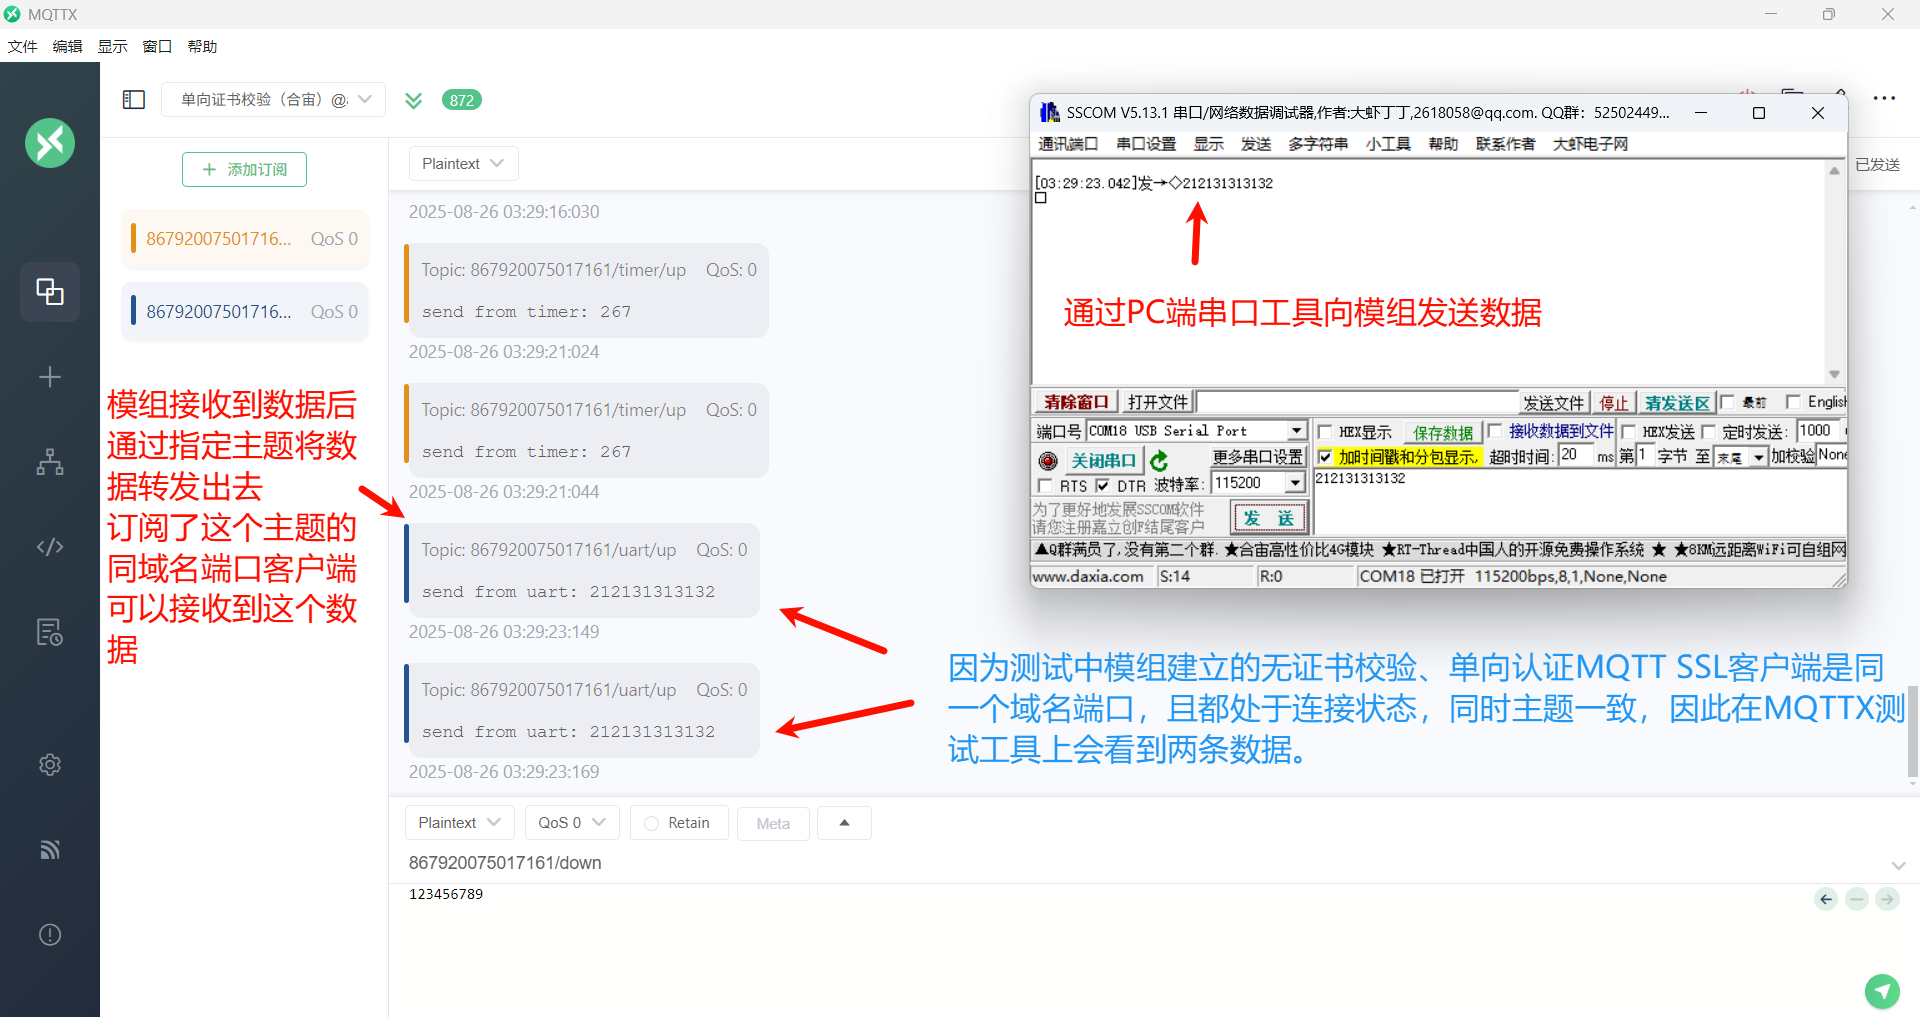
Task: Open the Log page in MQTTX sidebar
Action: pos(50,632)
